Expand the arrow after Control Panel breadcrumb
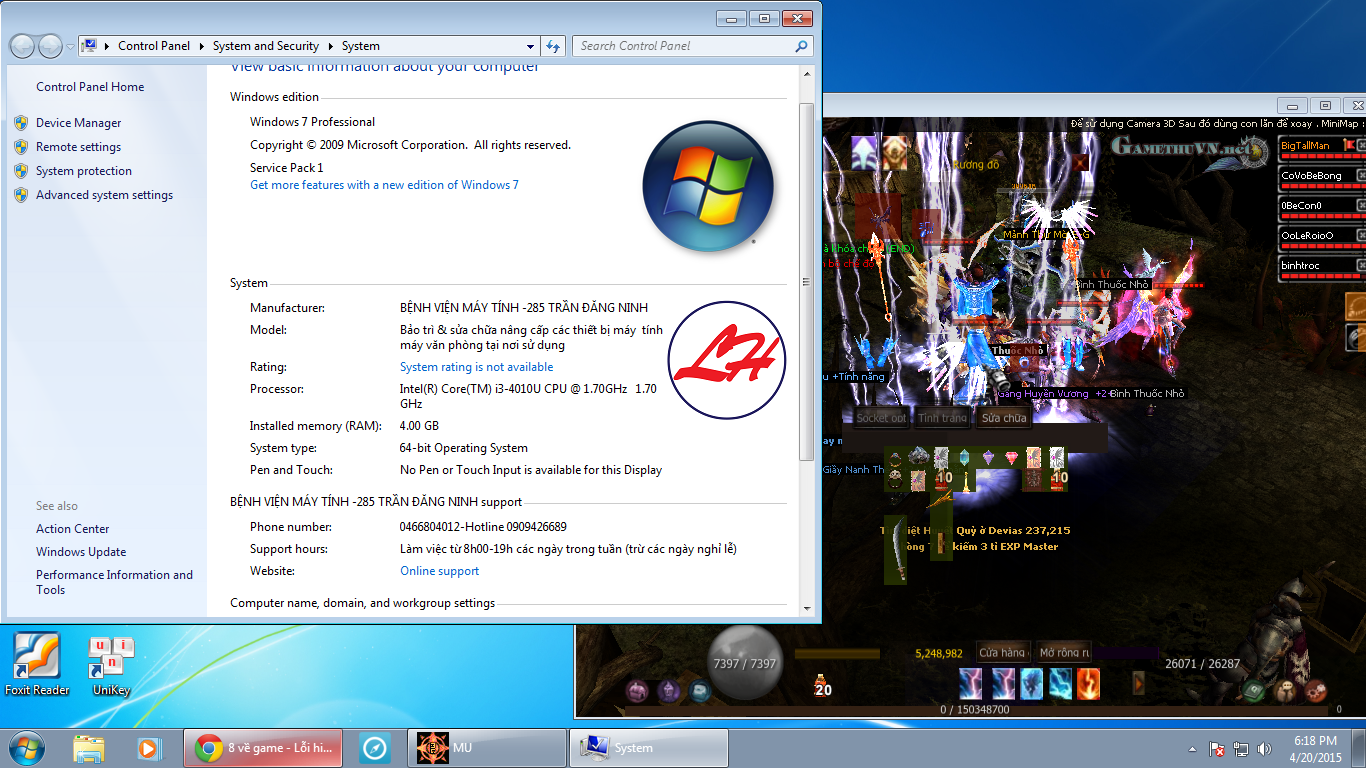Viewport: 1366px width, 768px height. (x=201, y=46)
